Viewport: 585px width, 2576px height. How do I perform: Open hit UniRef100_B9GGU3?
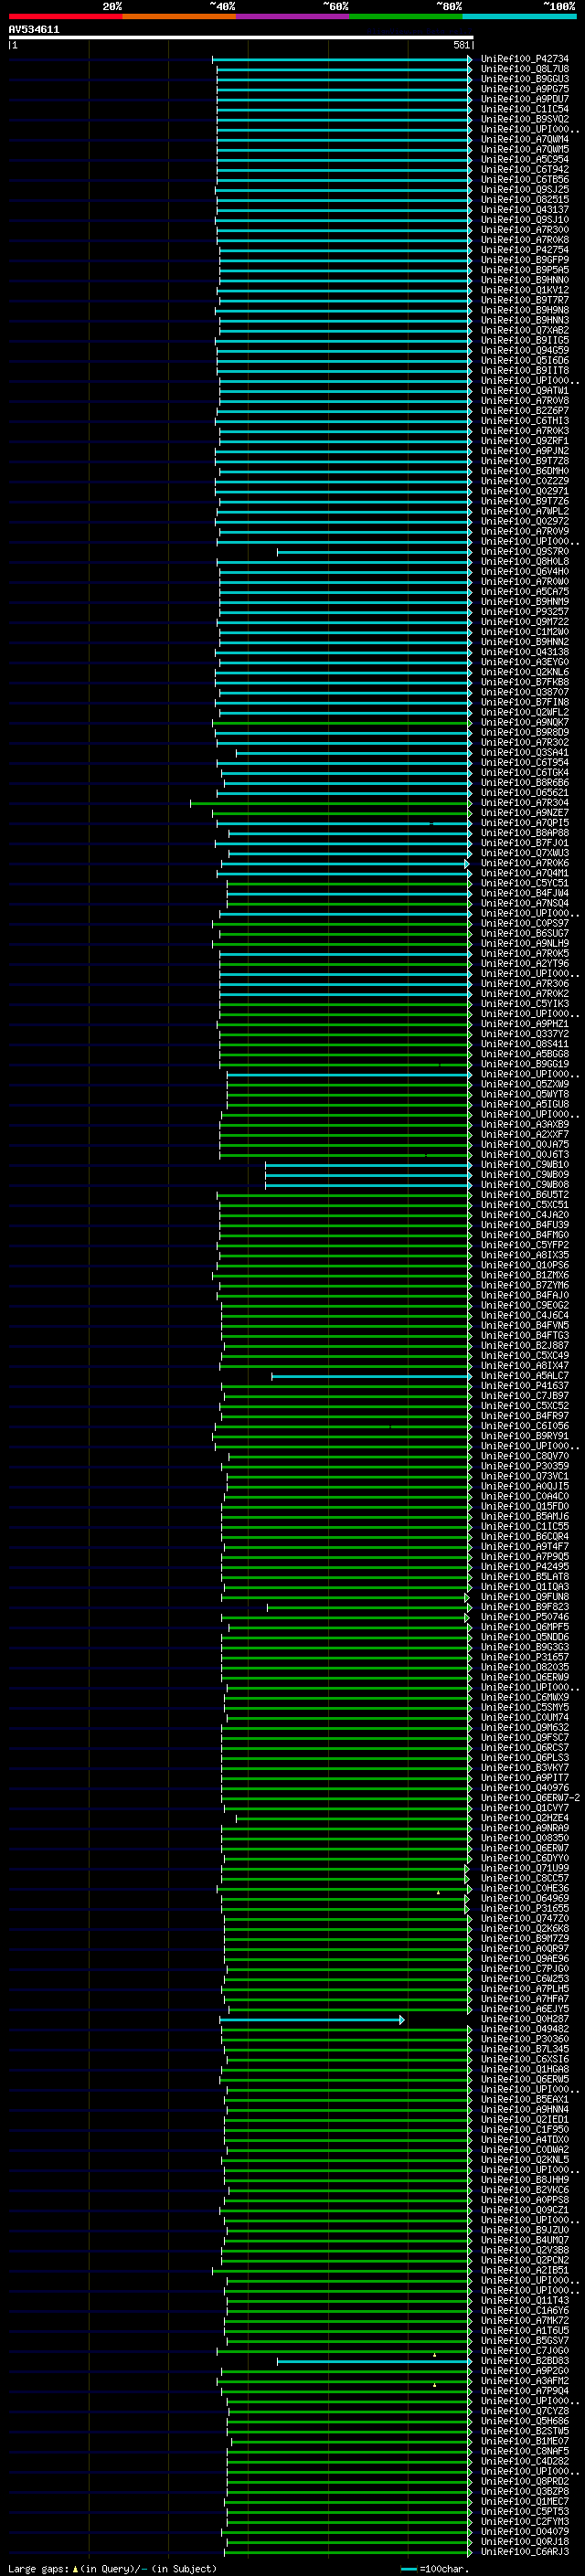click(524, 79)
